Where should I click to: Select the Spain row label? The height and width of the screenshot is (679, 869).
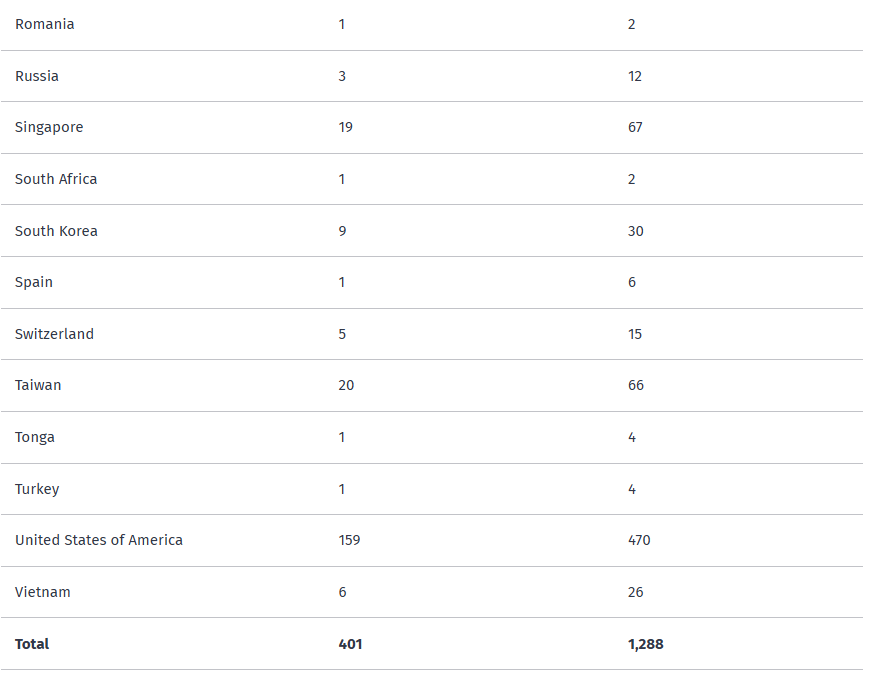[x=34, y=282]
